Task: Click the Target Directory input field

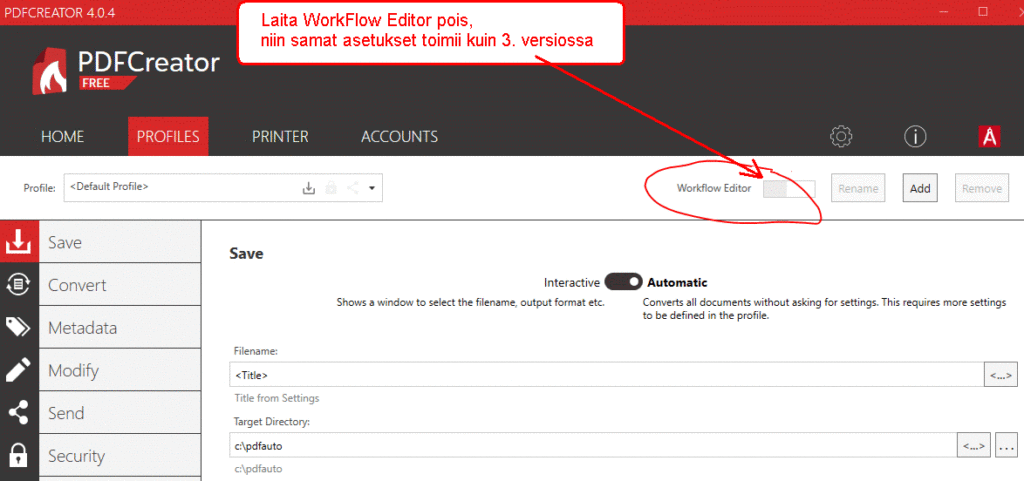Action: click(593, 446)
